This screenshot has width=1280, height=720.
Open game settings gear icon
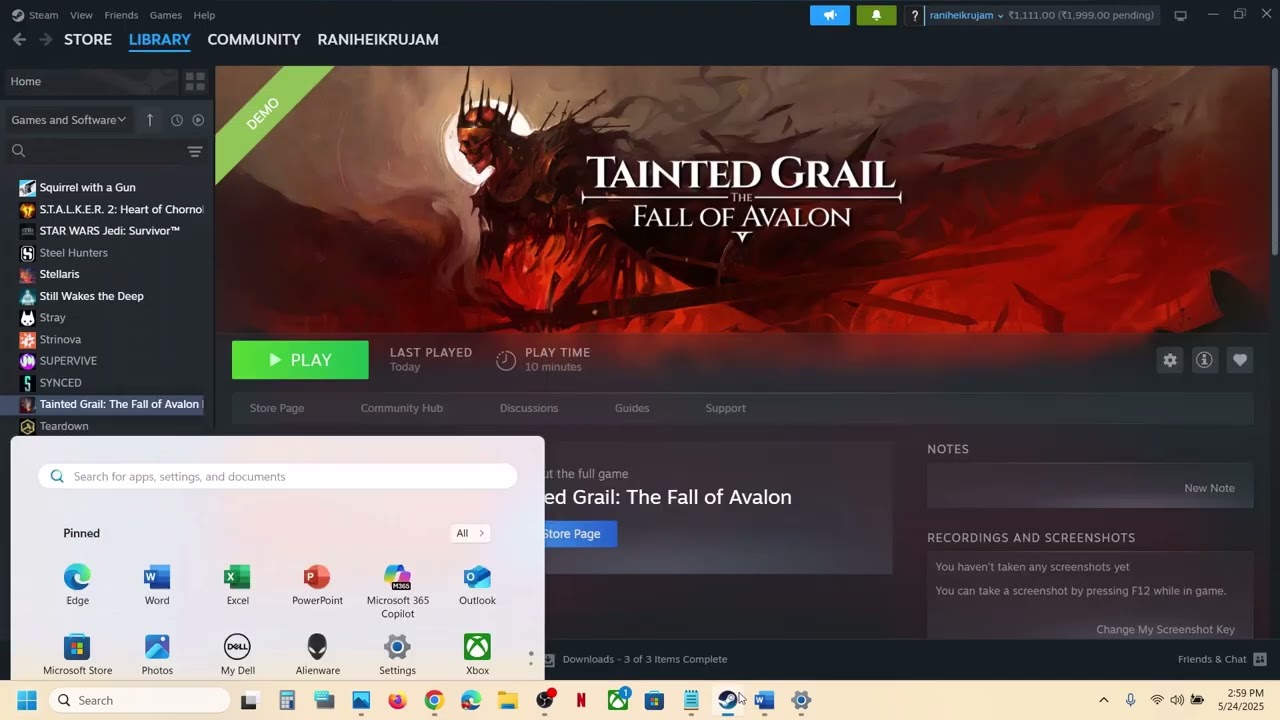click(1170, 360)
